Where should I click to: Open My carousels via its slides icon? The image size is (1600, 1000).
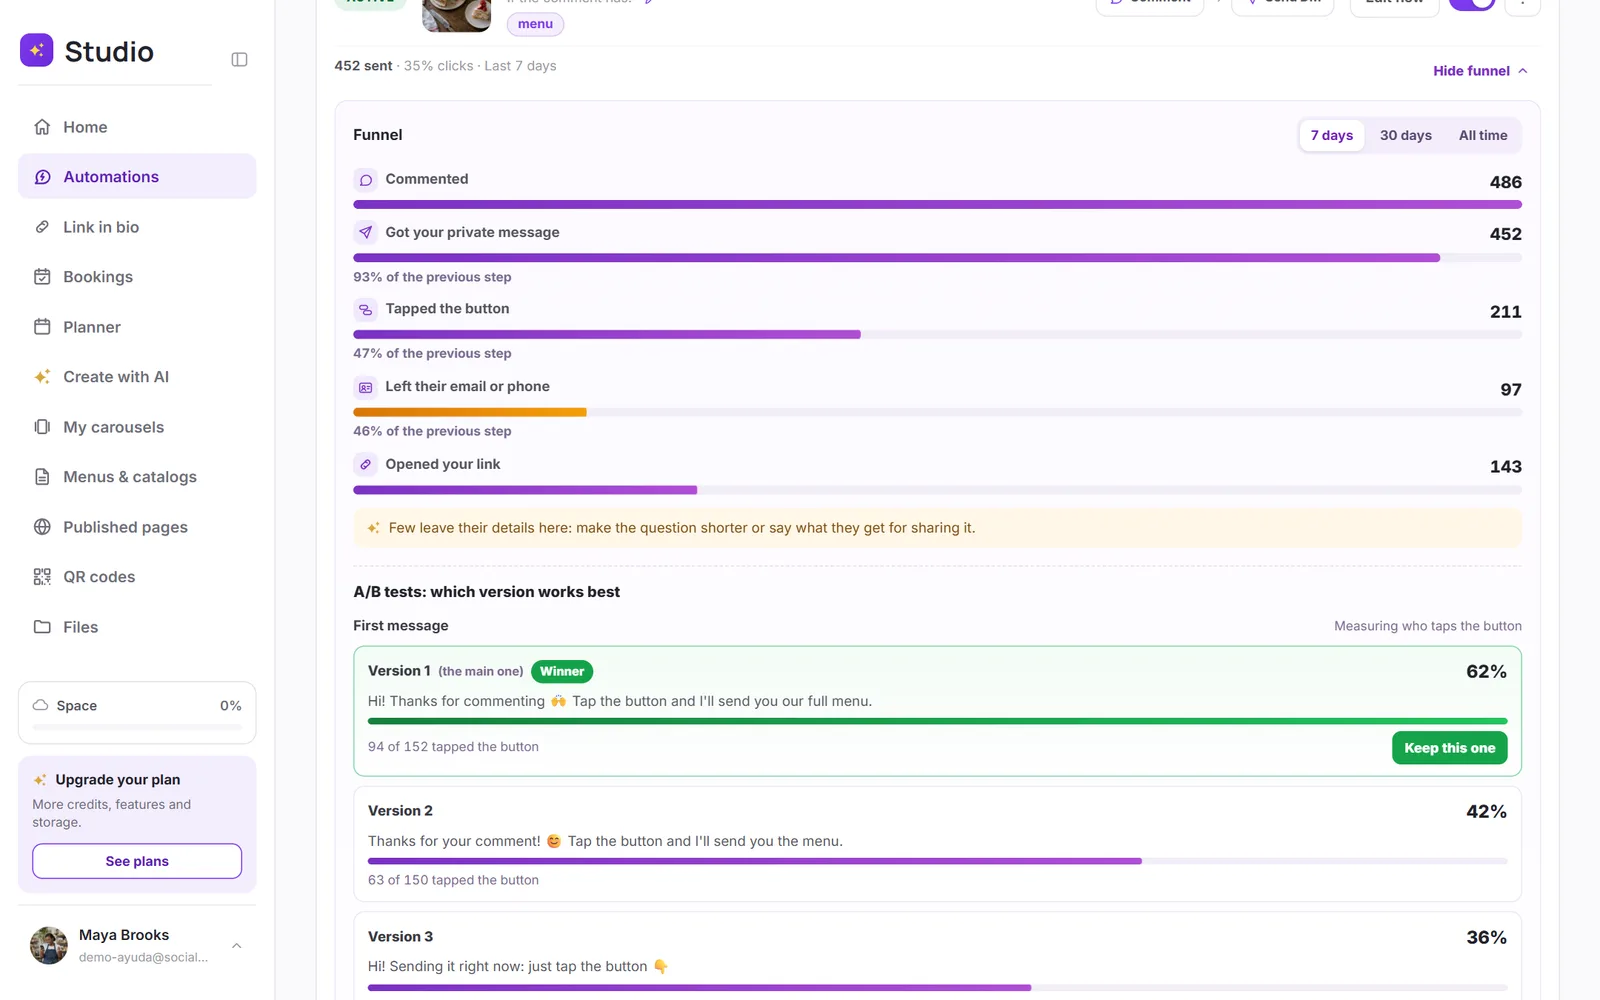point(42,427)
